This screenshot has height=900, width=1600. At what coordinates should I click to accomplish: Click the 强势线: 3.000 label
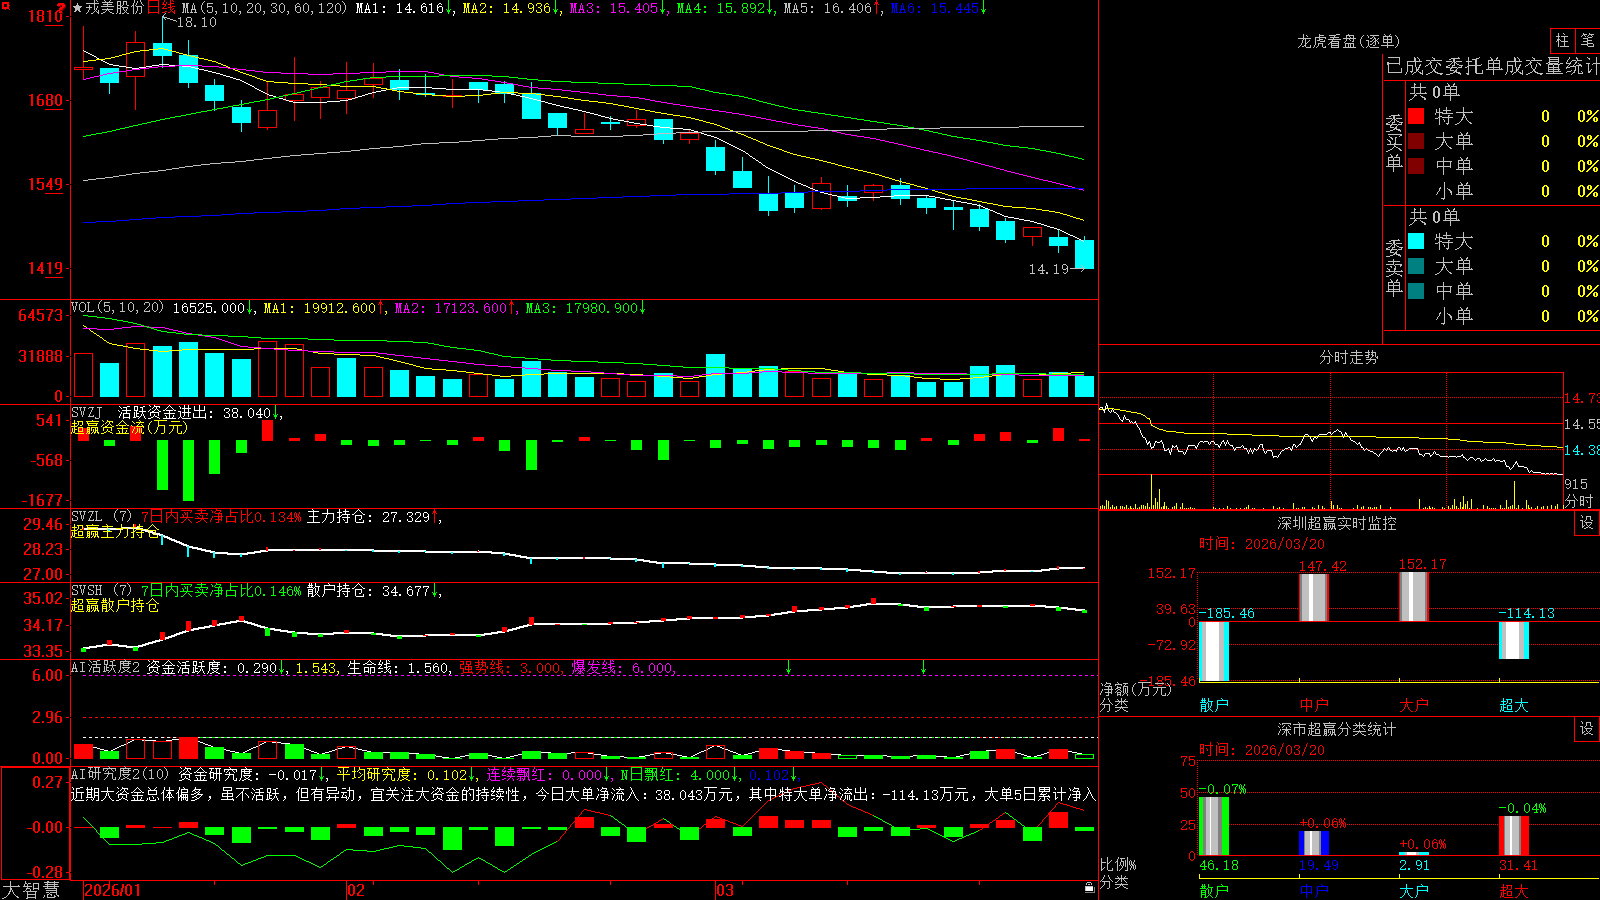[510, 668]
